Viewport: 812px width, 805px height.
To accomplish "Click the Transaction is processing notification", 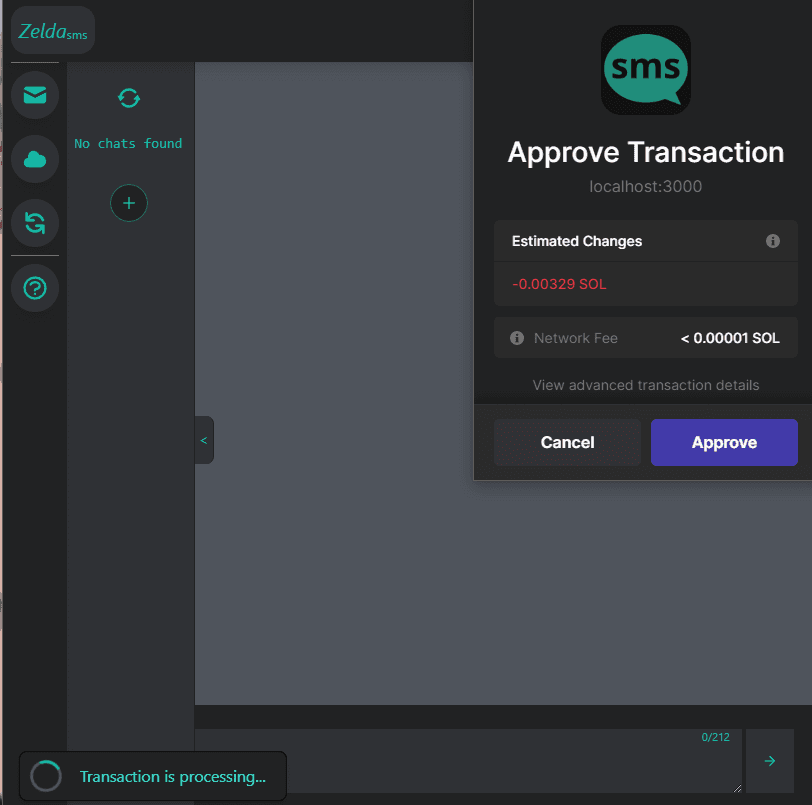I will pyautogui.click(x=172, y=777).
